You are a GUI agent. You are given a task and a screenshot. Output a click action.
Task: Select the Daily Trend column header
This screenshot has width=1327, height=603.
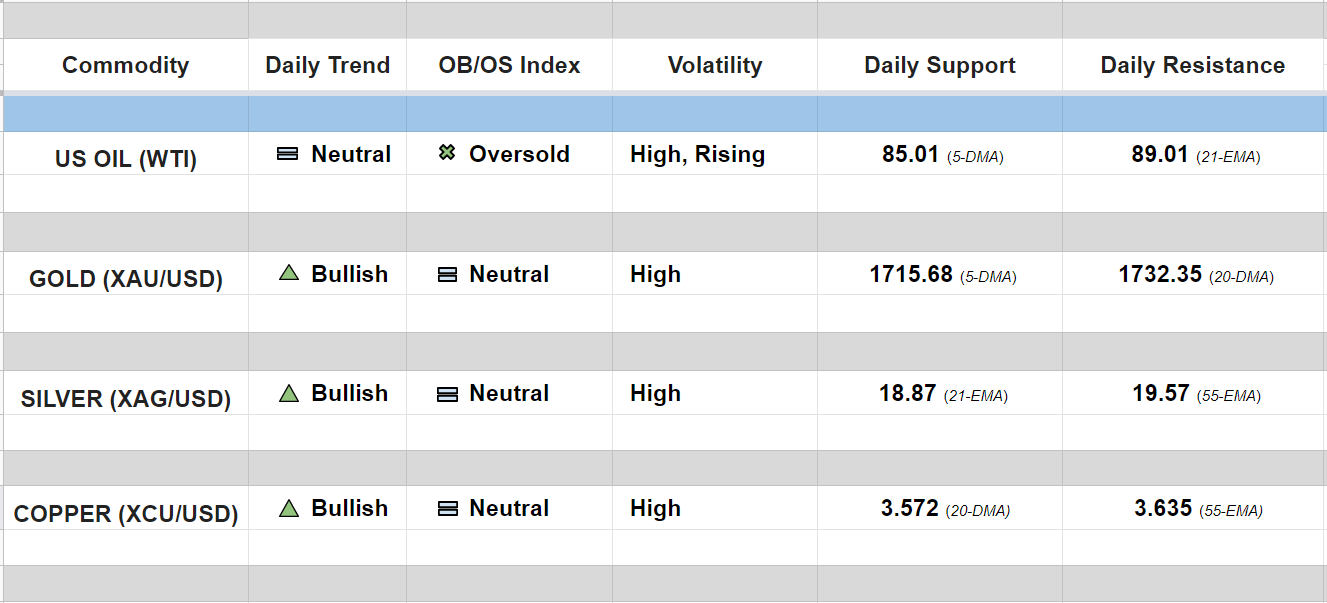coord(327,66)
